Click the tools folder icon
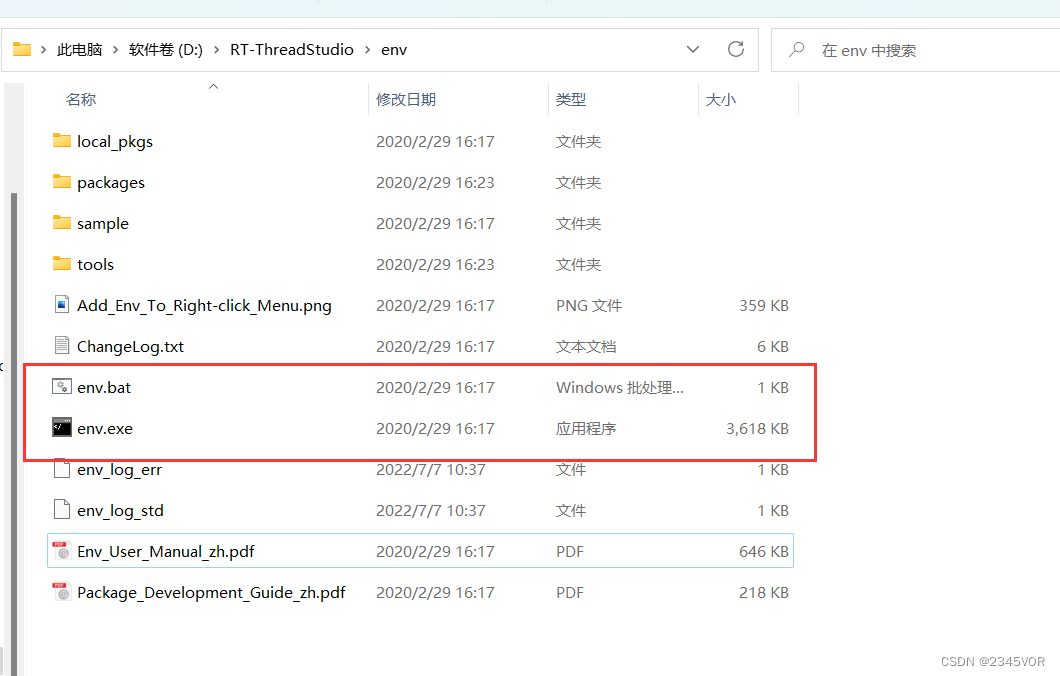Viewport: 1060px width, 676px height. click(62, 264)
